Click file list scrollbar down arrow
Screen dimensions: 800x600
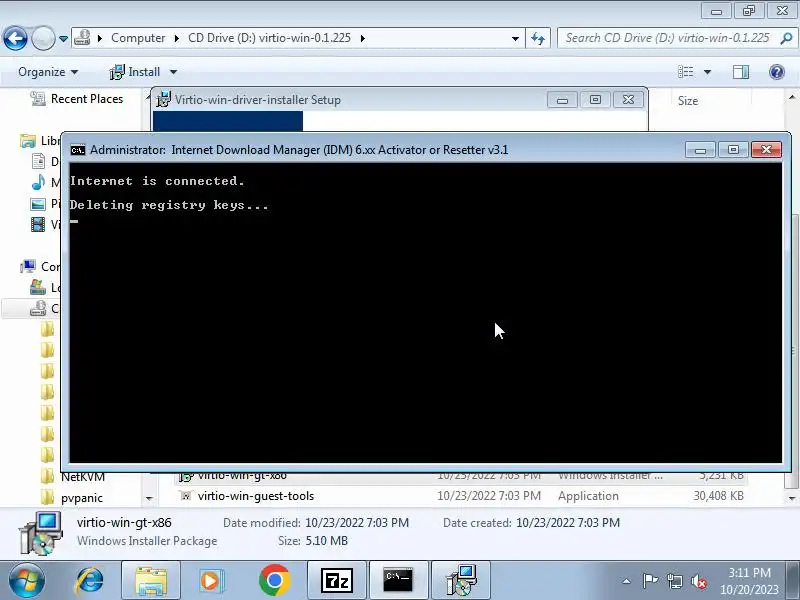click(792, 498)
